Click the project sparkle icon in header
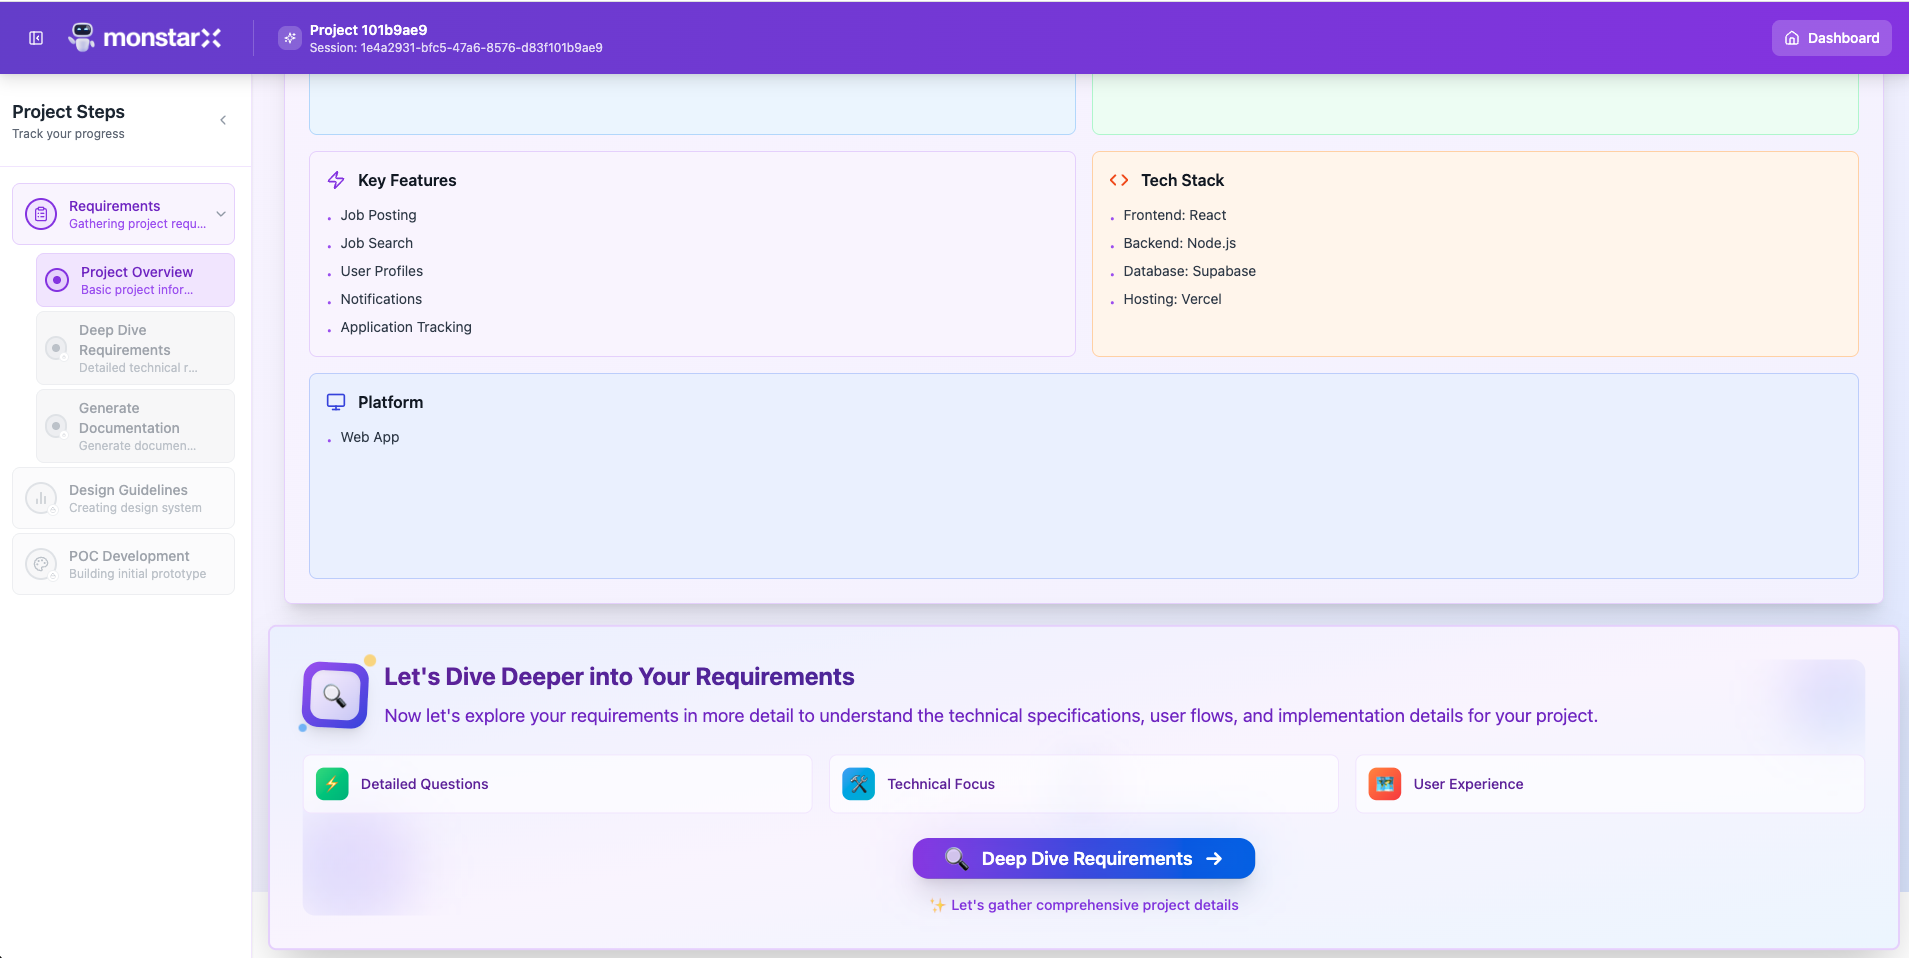This screenshot has height=958, width=1909. pos(290,38)
